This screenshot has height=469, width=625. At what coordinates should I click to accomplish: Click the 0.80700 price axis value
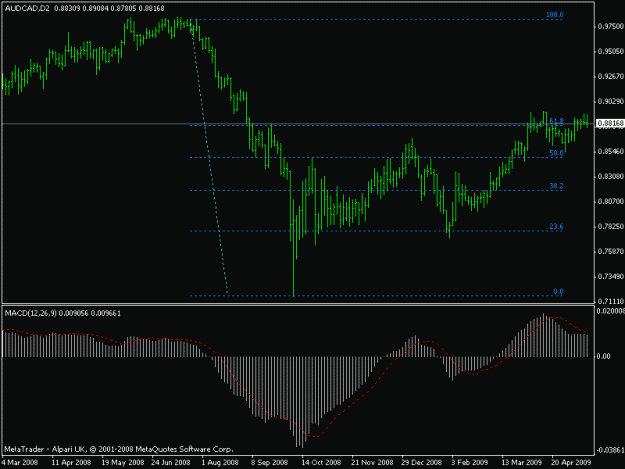[x=611, y=202]
